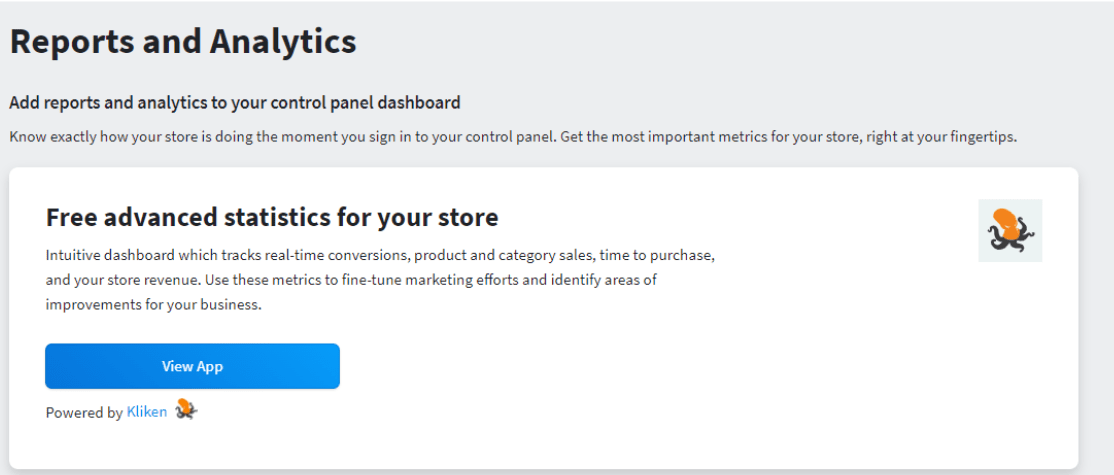Click the 'Intuitive dashboard which tracks' text line
The image size is (1114, 475).
click(380, 255)
